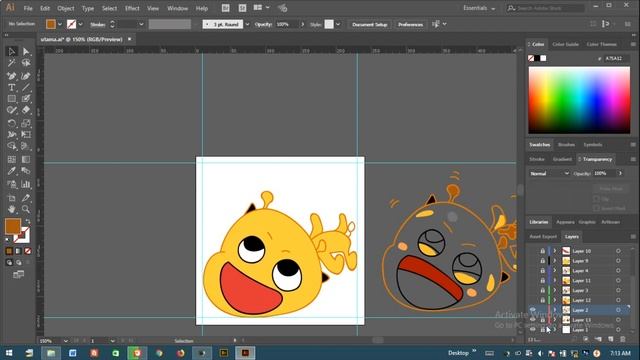Viewport: 640px width, 360px height.
Task: Select the Type tool
Action: [x=11, y=87]
